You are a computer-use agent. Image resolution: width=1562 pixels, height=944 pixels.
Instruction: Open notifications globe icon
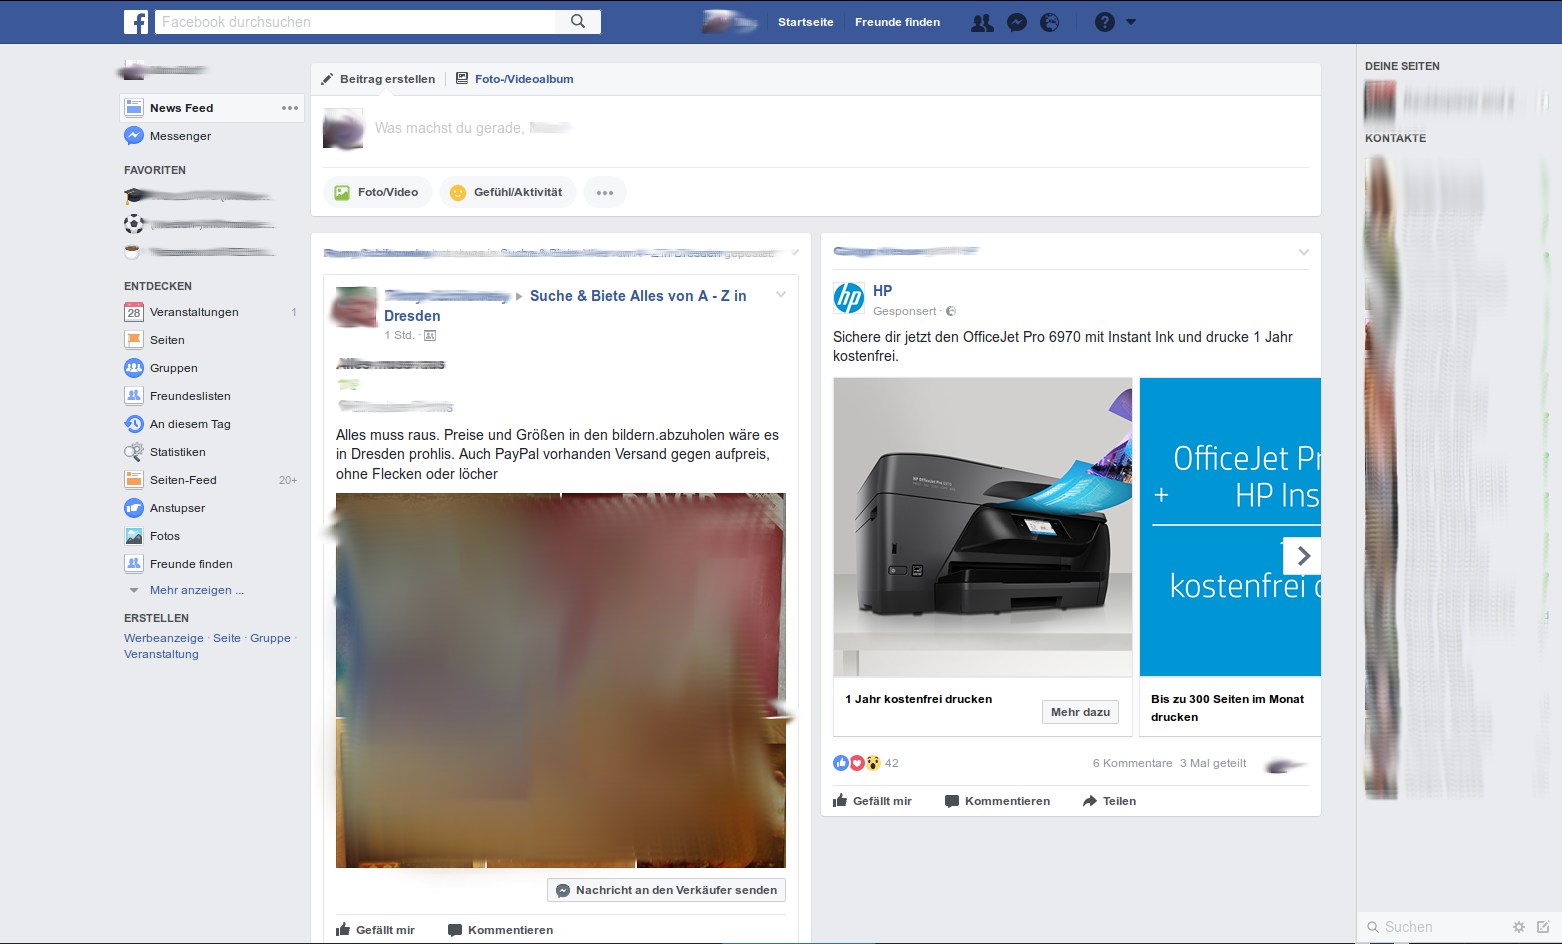1050,22
